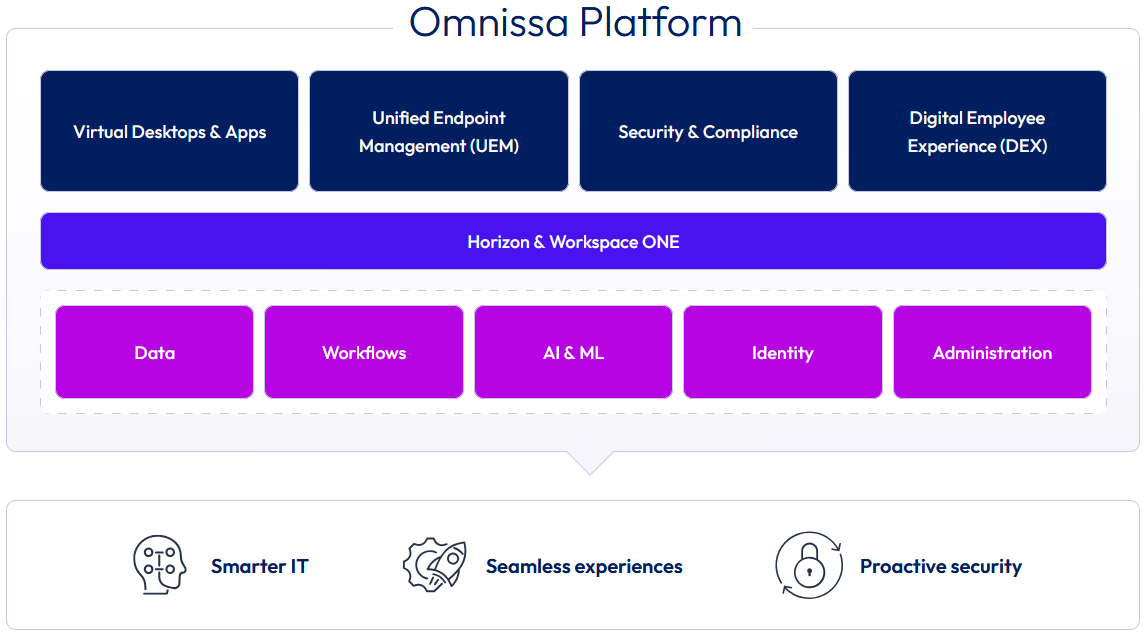Select the Unified Endpoint Management (UEM) tile
The width and height of the screenshot is (1145, 636).
(x=439, y=131)
